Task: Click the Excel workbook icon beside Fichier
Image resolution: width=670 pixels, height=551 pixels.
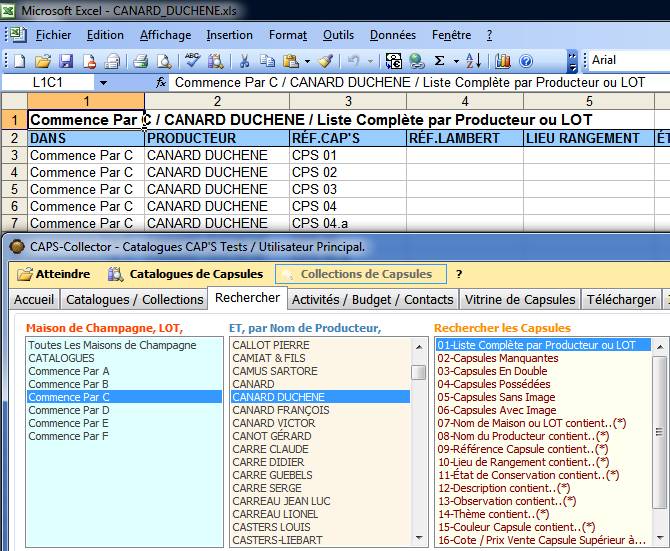Action: [x=18, y=35]
